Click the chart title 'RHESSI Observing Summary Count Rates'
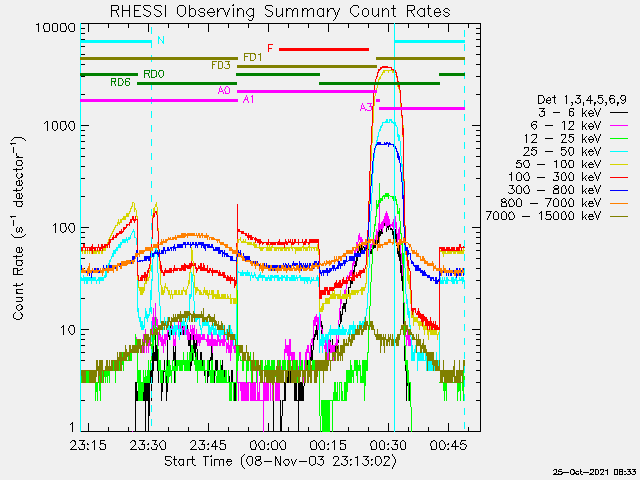The image size is (640, 480). point(280,11)
